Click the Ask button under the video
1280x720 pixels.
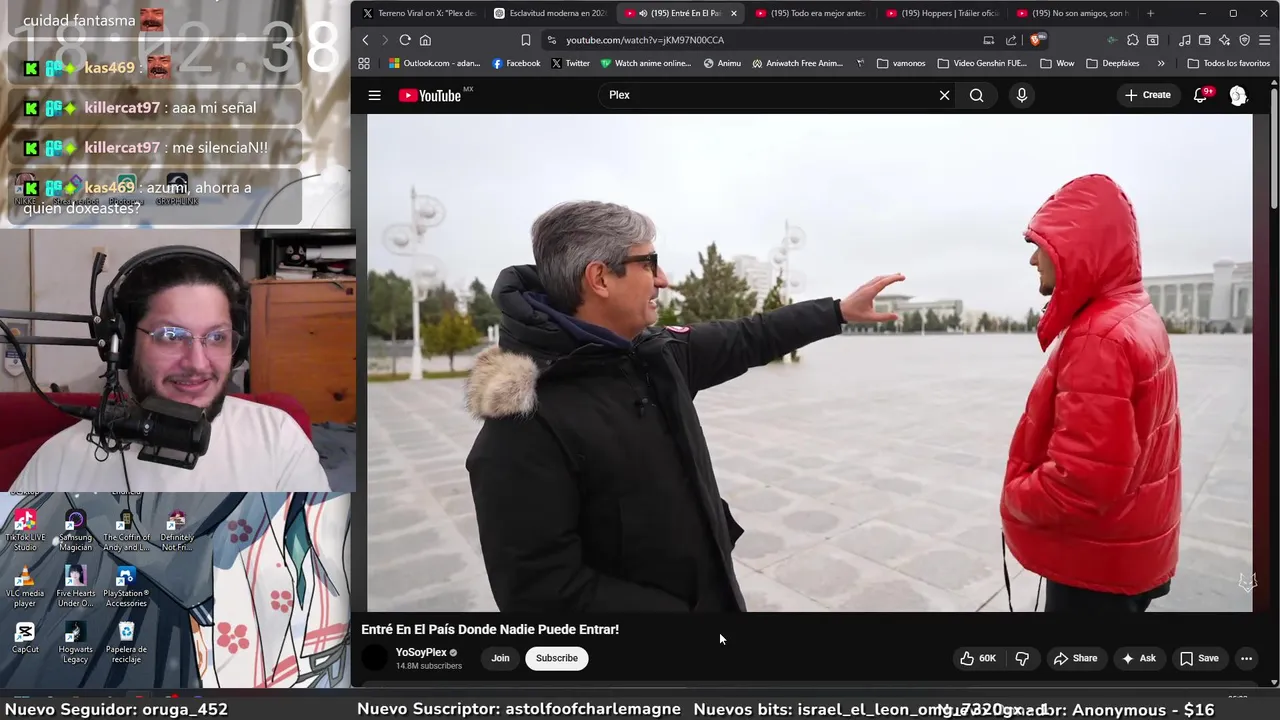click(1138, 658)
